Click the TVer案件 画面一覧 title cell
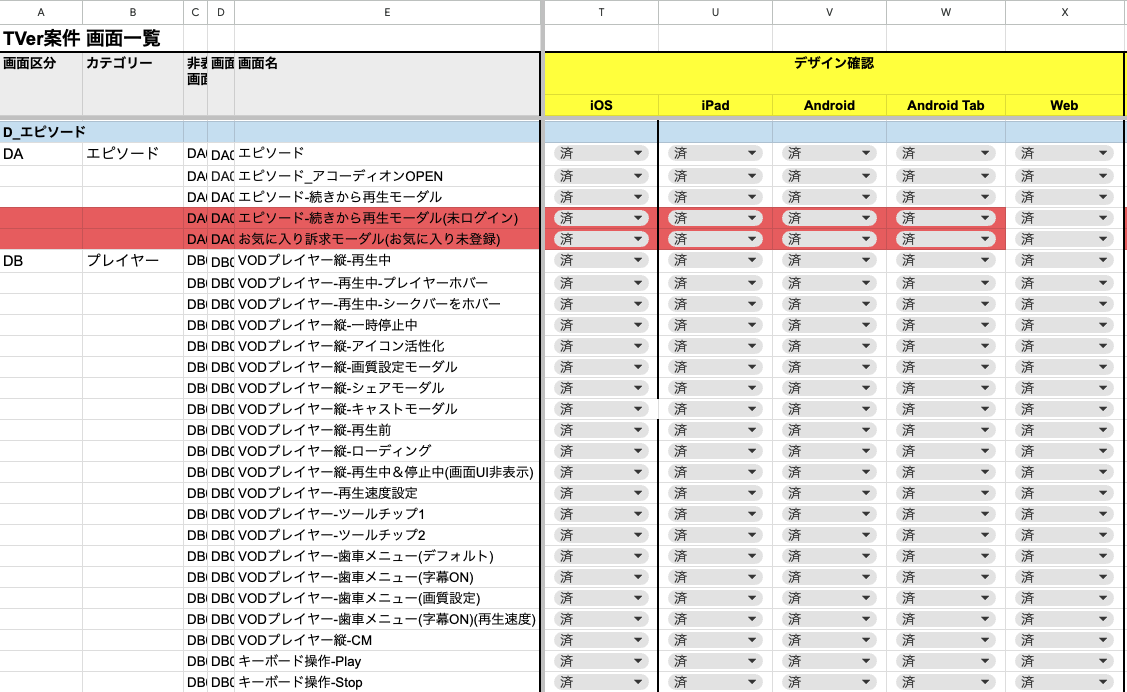This screenshot has width=1127, height=692. 81,38
